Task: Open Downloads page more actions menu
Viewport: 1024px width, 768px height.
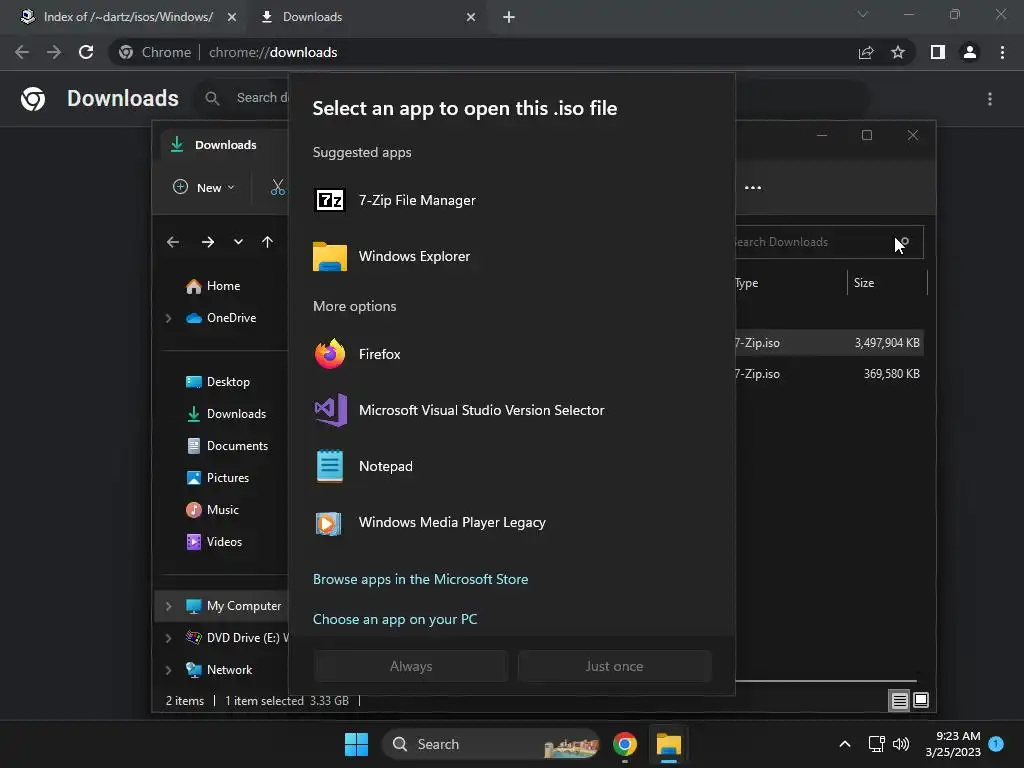Action: [x=990, y=99]
